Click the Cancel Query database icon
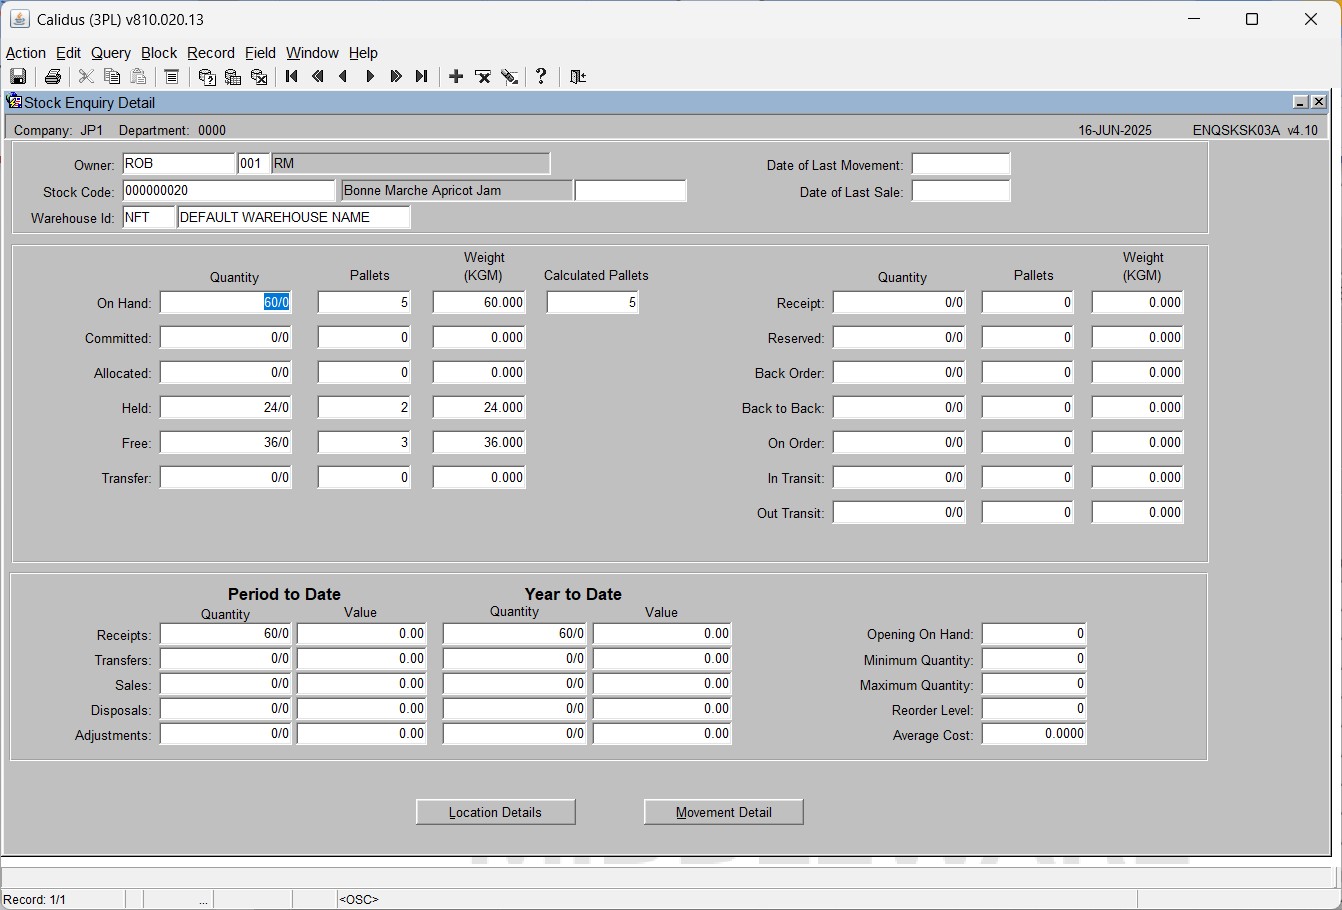Image resolution: width=1342 pixels, height=910 pixels. [259, 77]
